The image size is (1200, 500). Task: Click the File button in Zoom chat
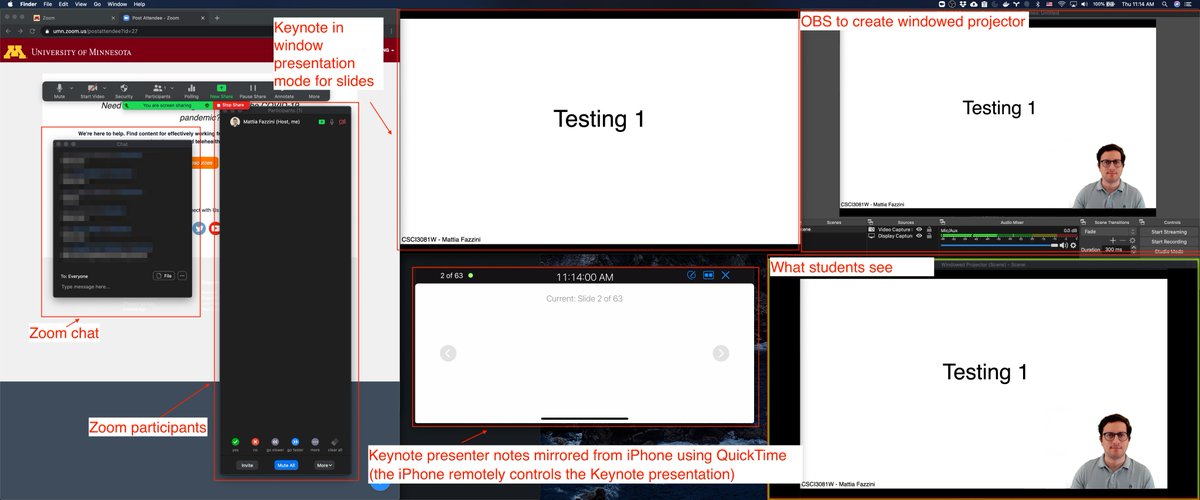[x=164, y=275]
